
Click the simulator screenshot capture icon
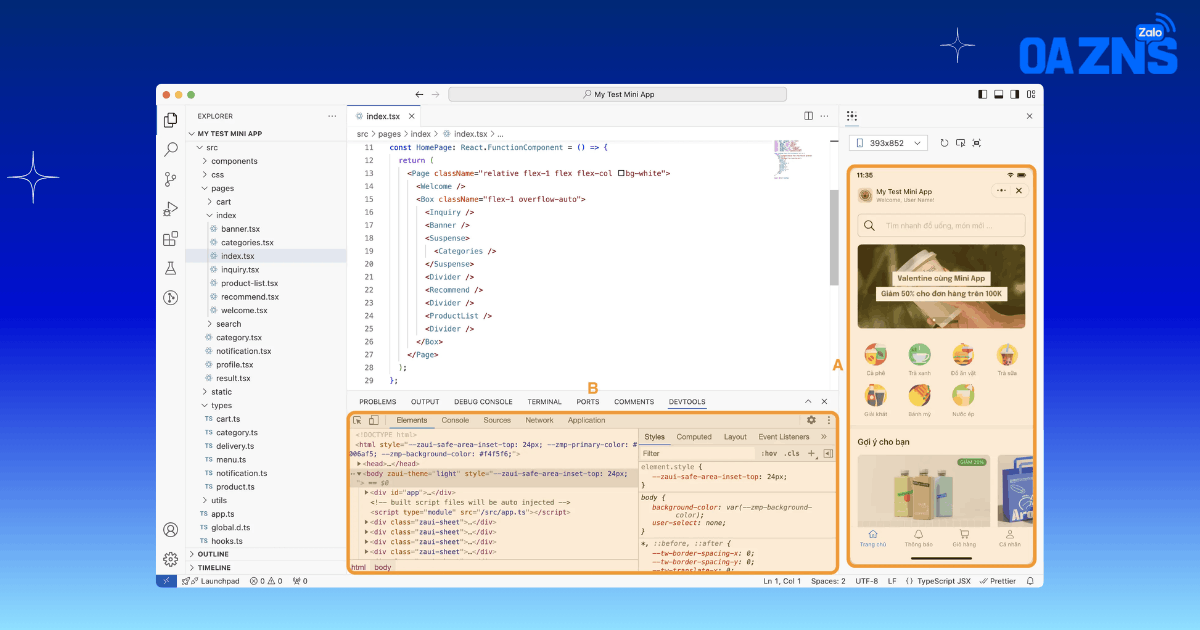[977, 143]
